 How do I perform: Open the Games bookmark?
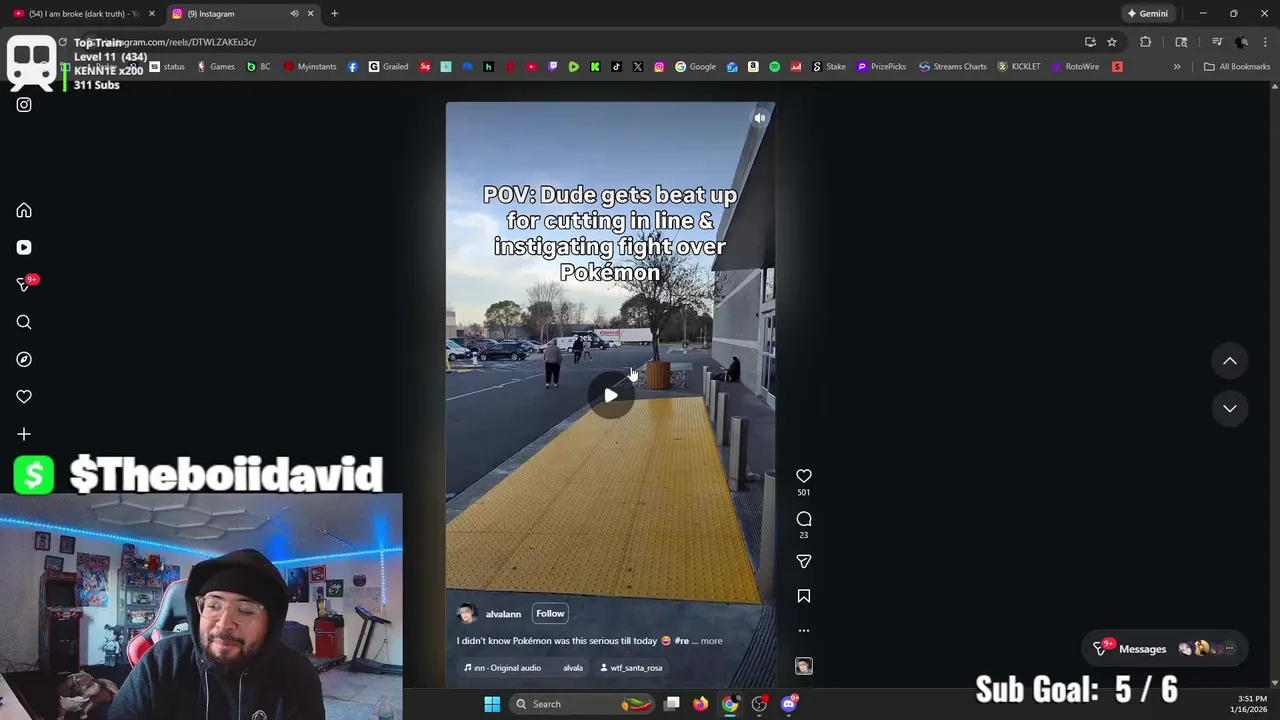coord(215,67)
